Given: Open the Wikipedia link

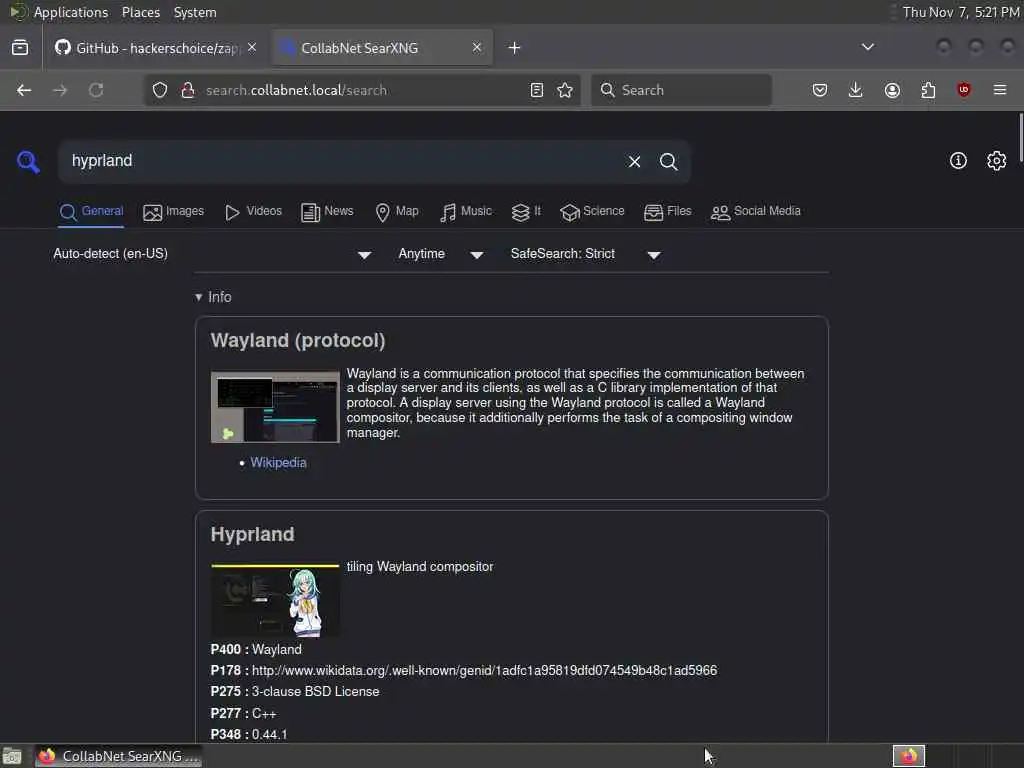Looking at the screenshot, I should [x=278, y=462].
